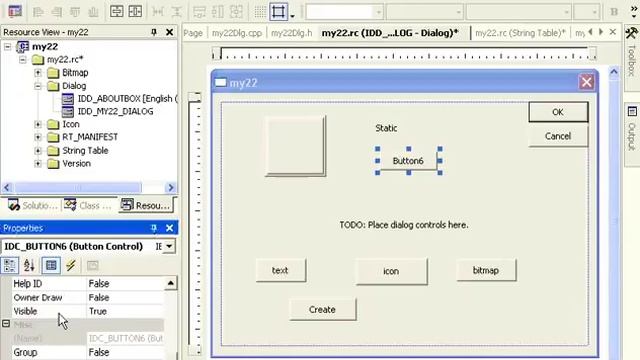Image resolution: width=640 pixels, height=360 pixels.
Task: Expand the Version folder
Action: click(x=38, y=164)
